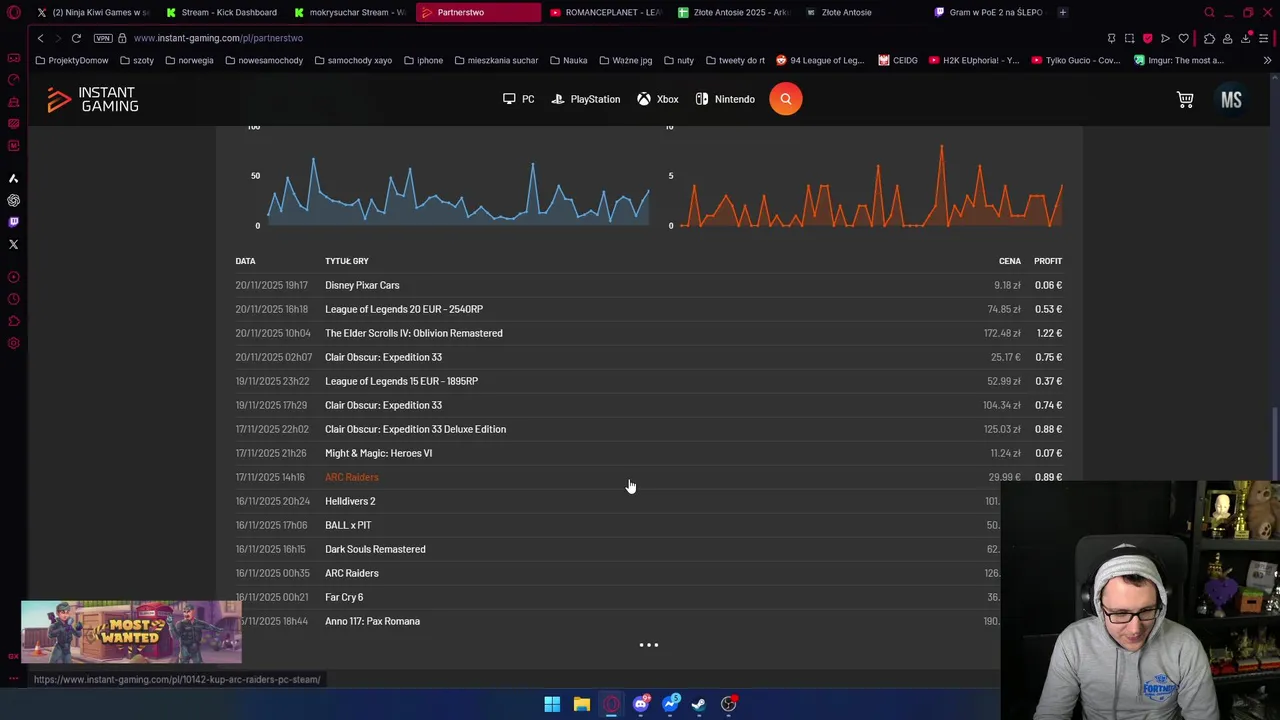Open ARC Raiders highlighted orange link
Image resolution: width=1280 pixels, height=720 pixels.
352,477
